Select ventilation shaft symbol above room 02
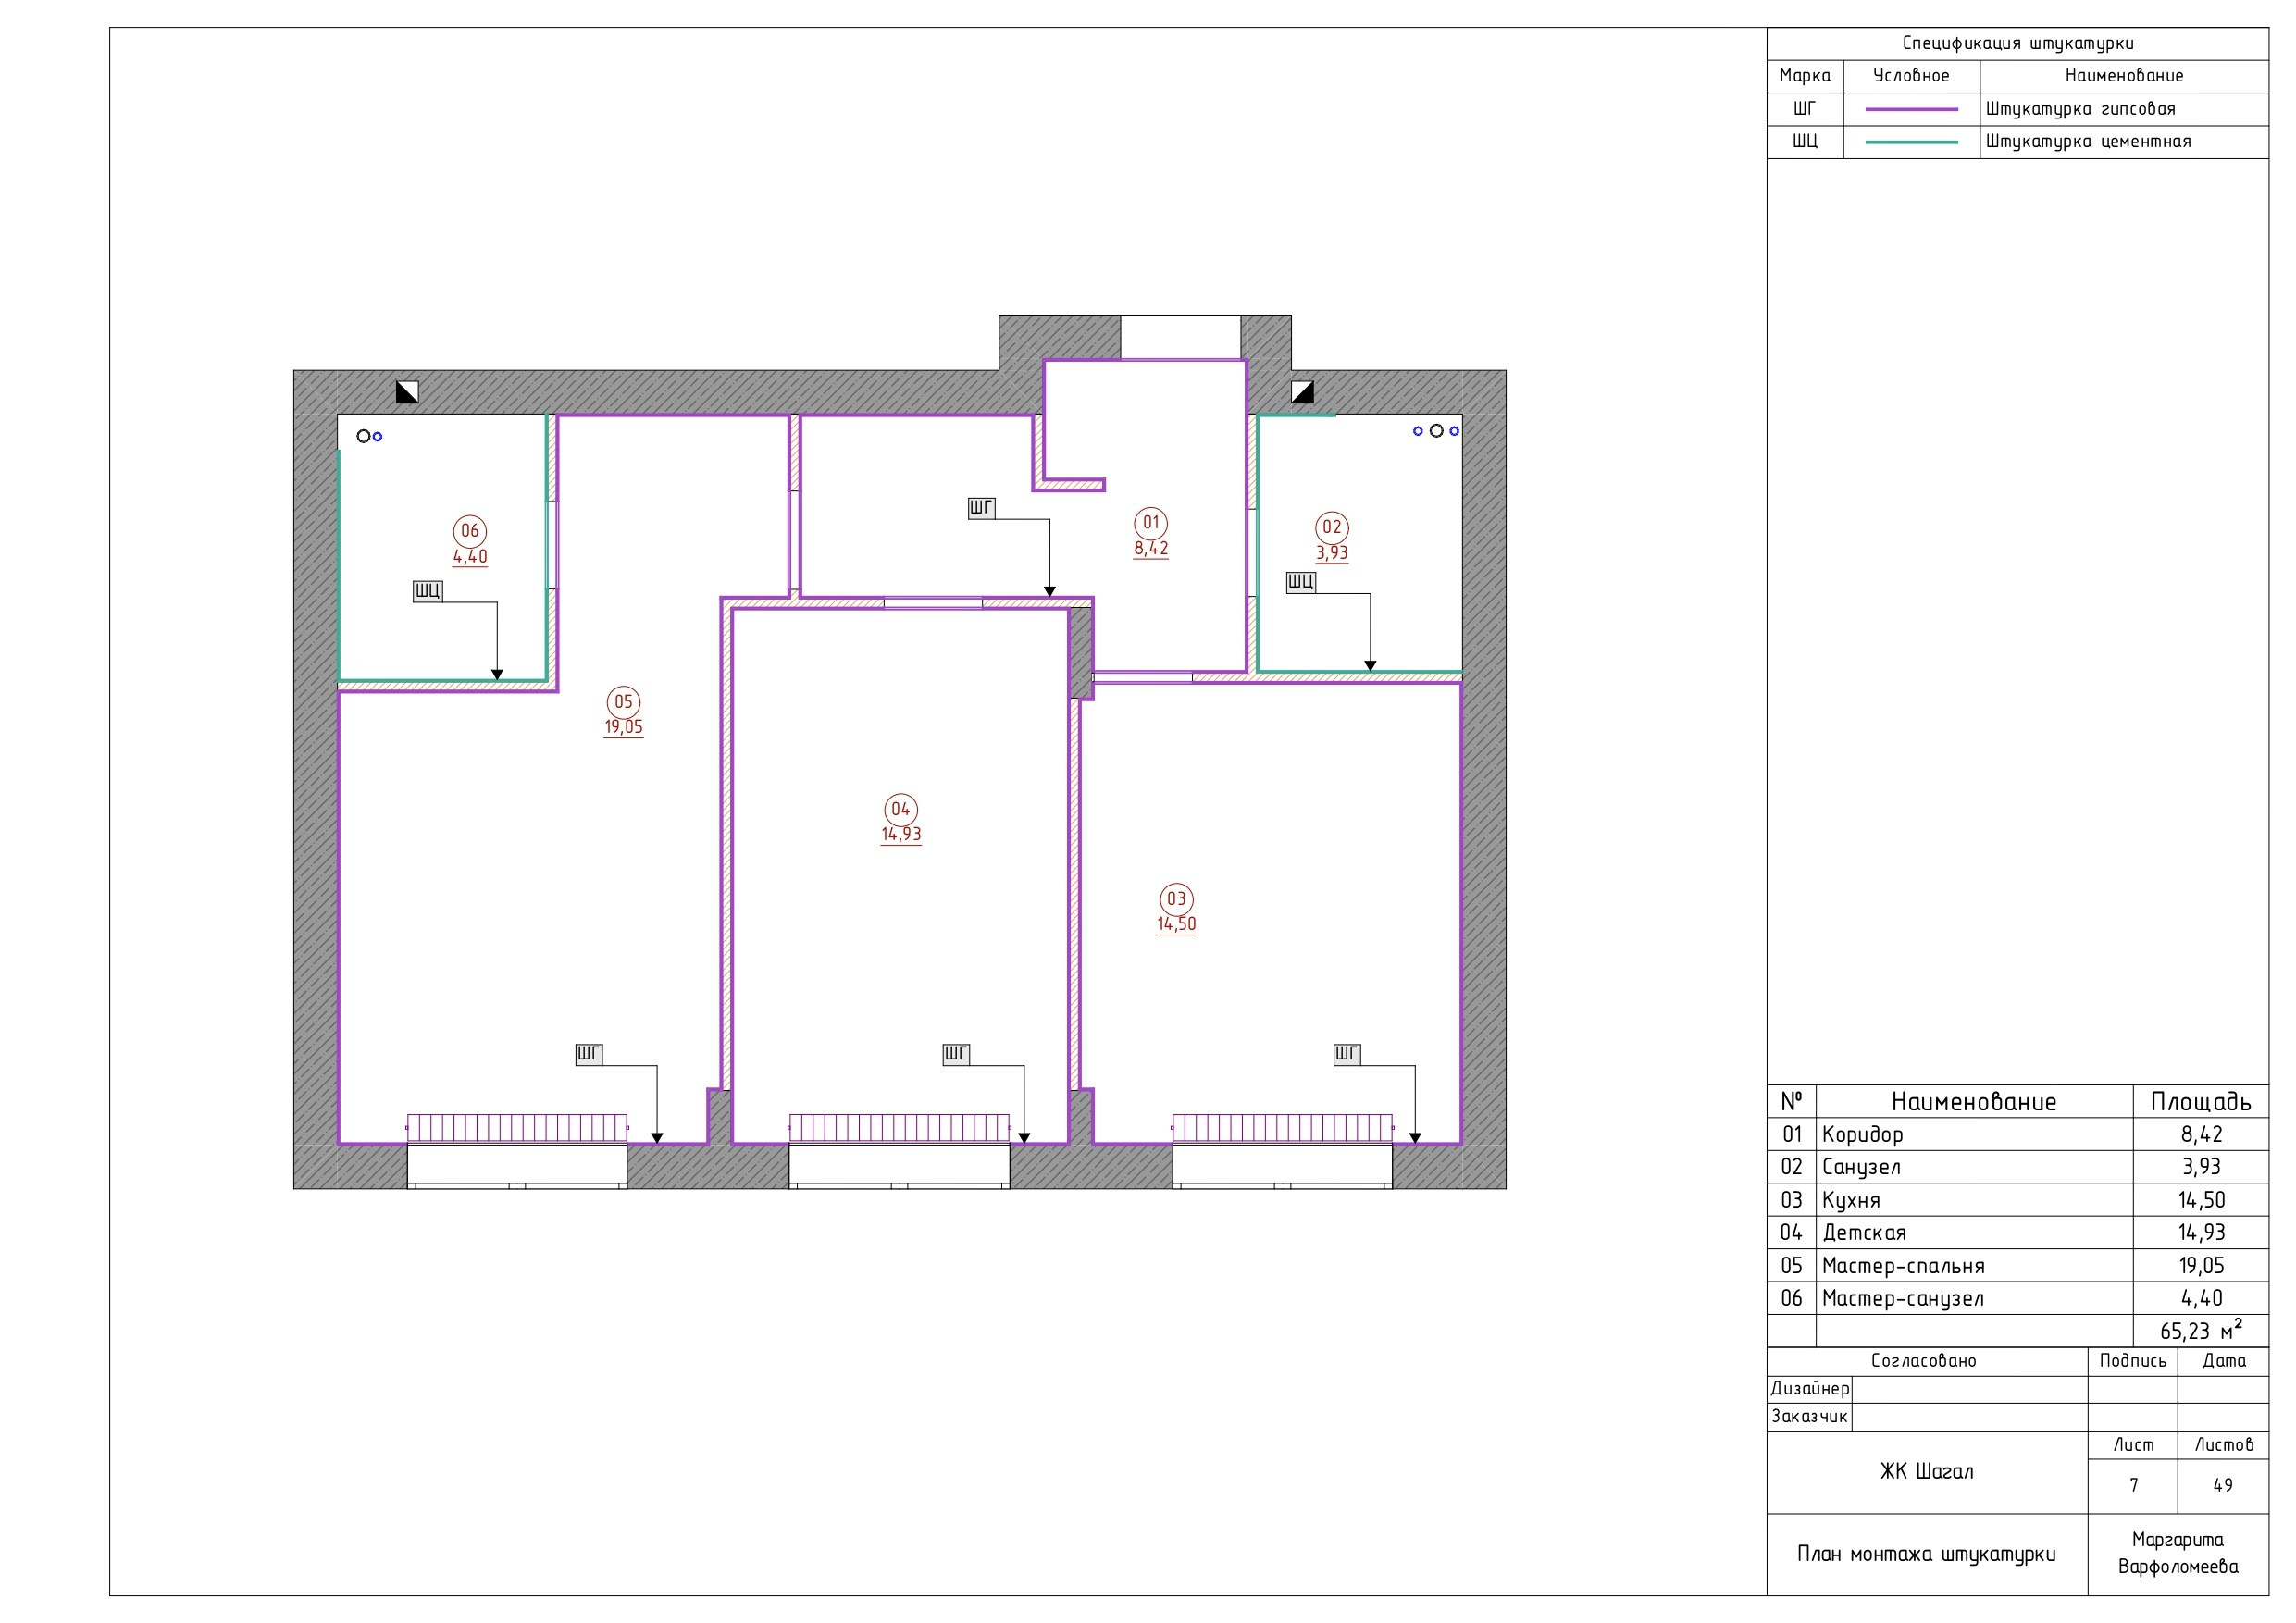Viewport: 2296px width, 1623px height. point(1302,392)
